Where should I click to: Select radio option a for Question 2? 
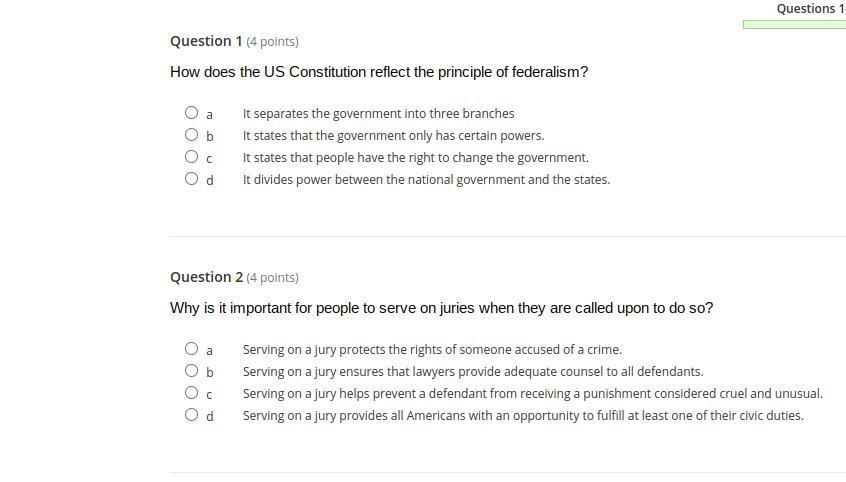192,349
